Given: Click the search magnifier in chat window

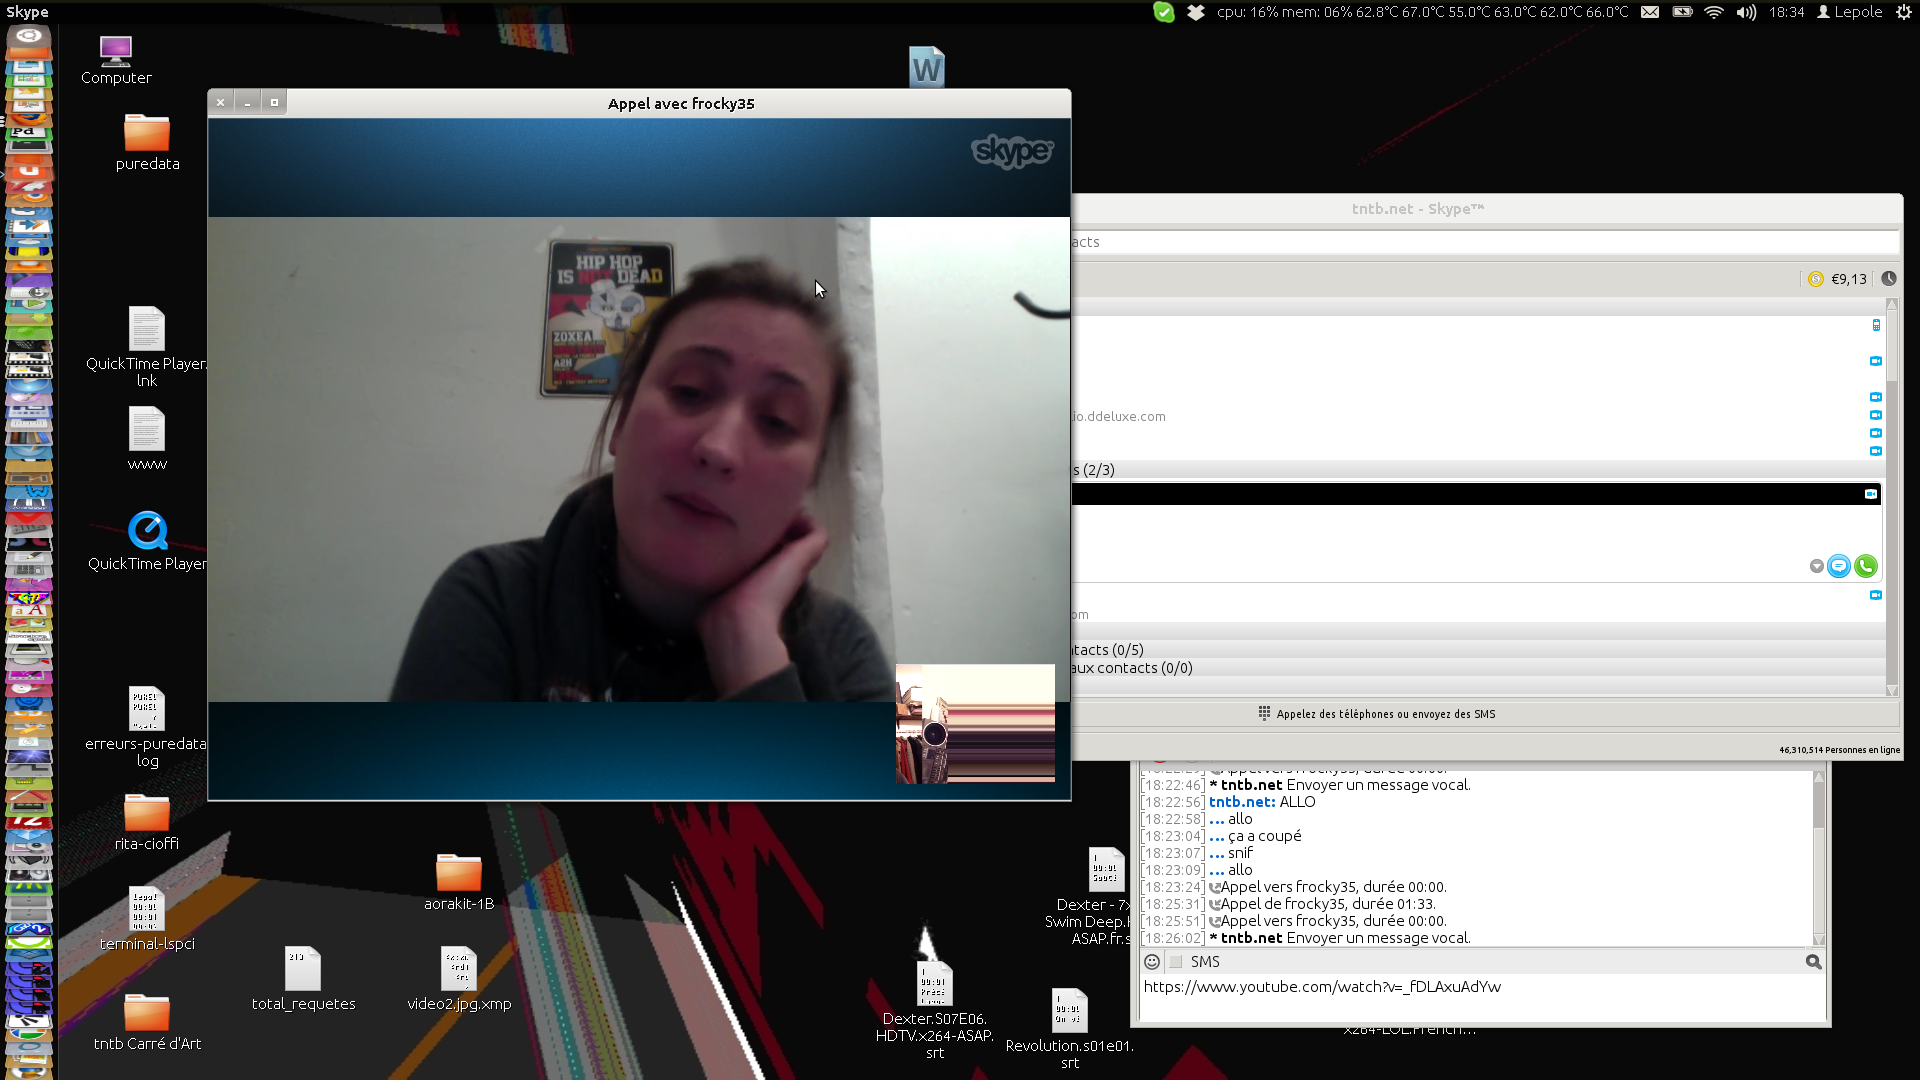Looking at the screenshot, I should (x=1813, y=962).
